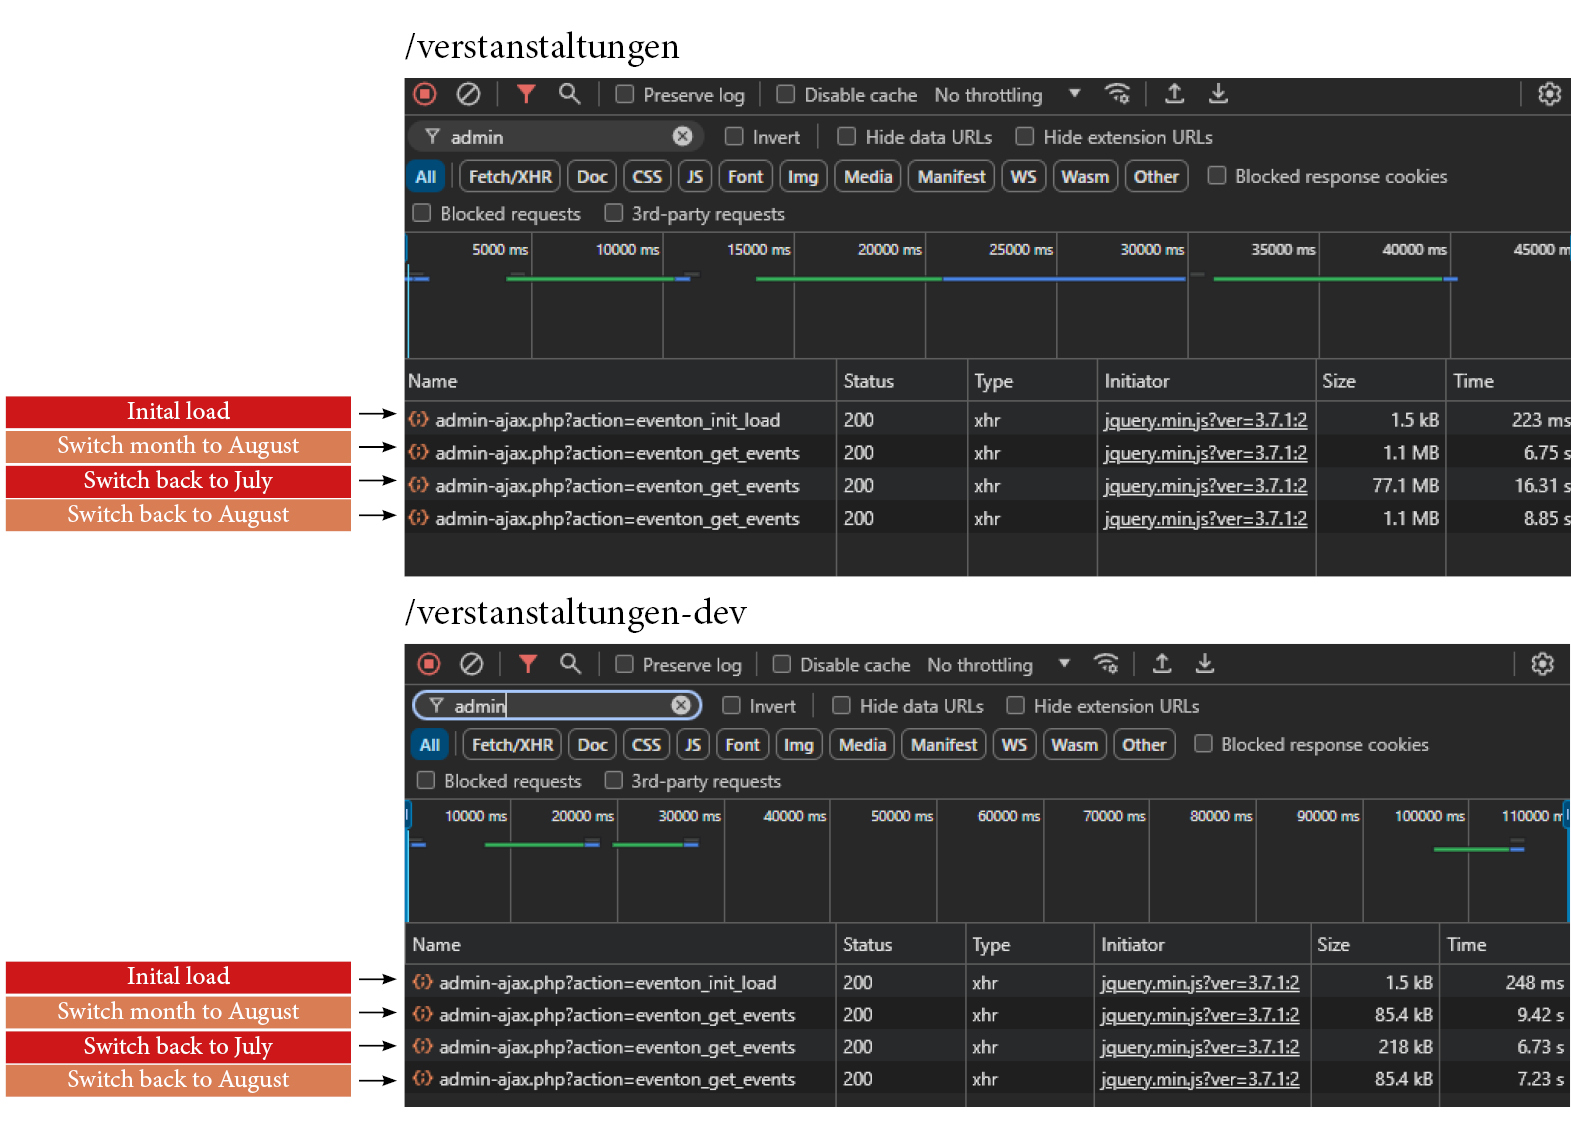1571x1122 pixels.
Task: Open jquery initiator link for 218 kB request
Action: pyautogui.click(x=1200, y=1047)
